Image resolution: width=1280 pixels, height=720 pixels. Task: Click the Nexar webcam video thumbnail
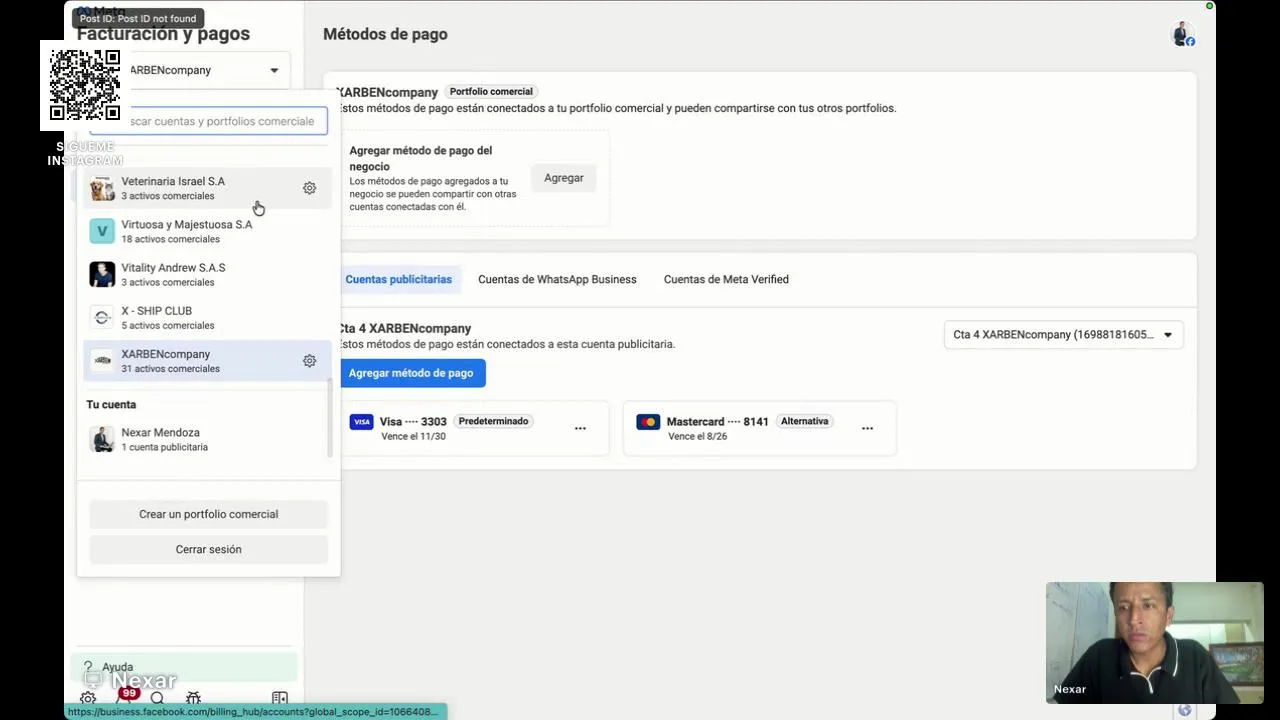1155,643
